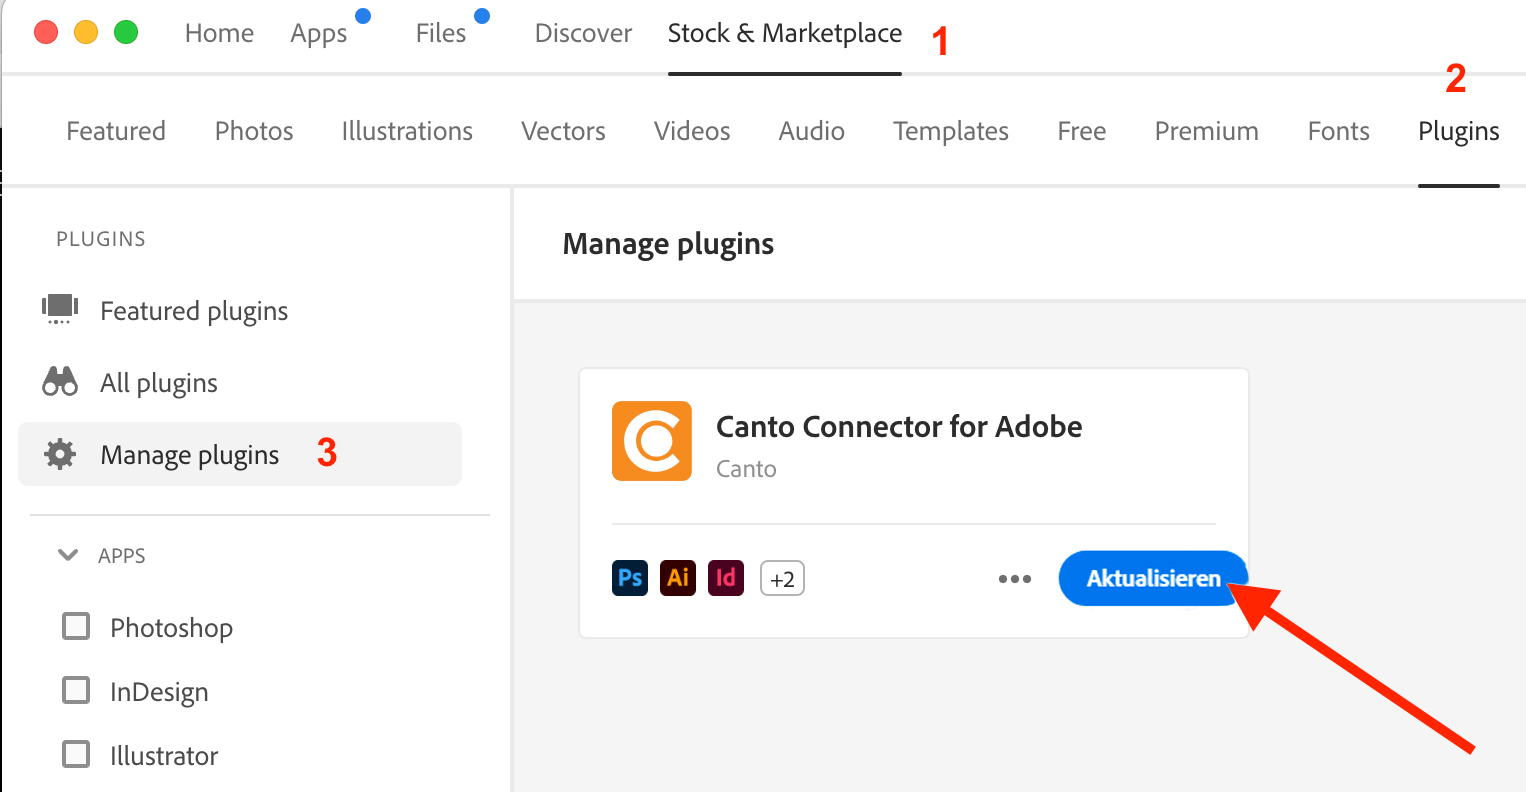Screen dimensions: 1526x792
Task: Go to the Templates category tab
Action: click(950, 131)
